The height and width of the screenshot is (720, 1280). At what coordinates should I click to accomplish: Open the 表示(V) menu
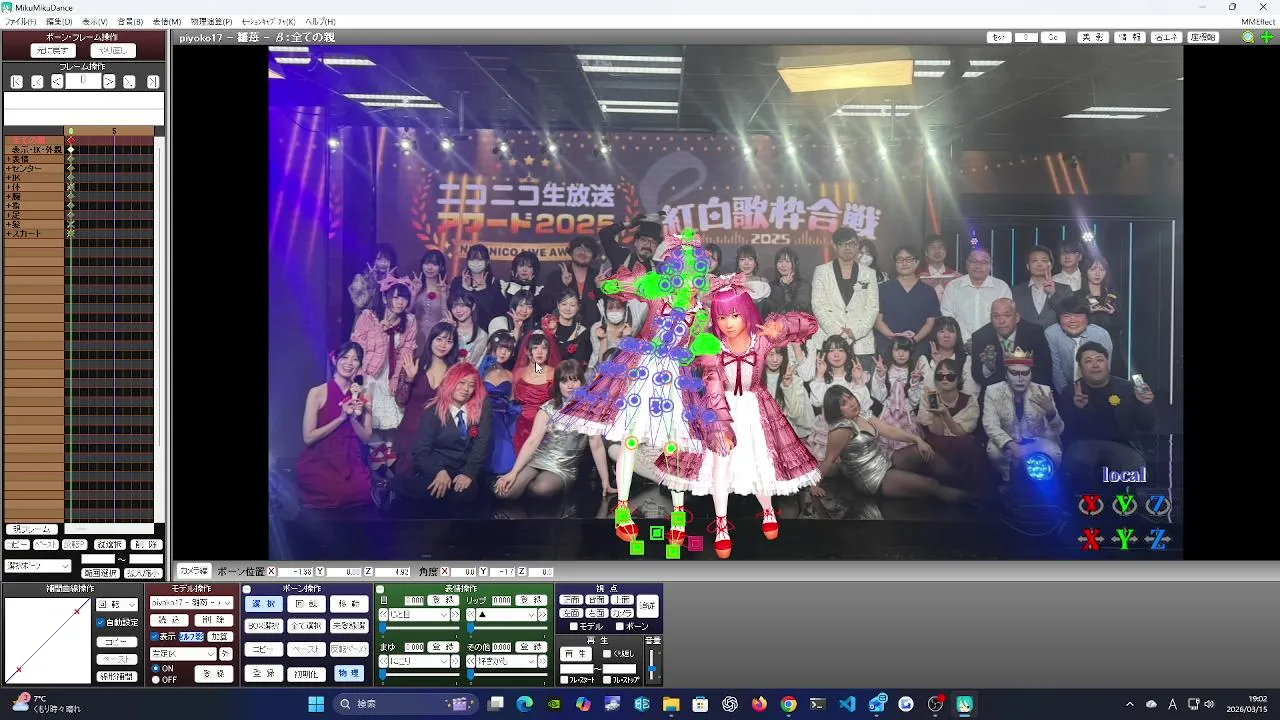click(95, 21)
